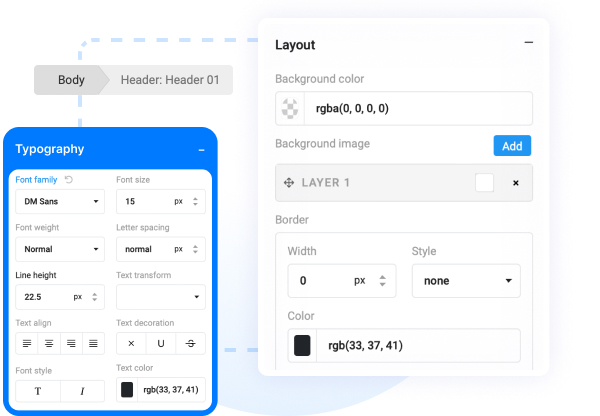Justify text alignment

click(93, 343)
